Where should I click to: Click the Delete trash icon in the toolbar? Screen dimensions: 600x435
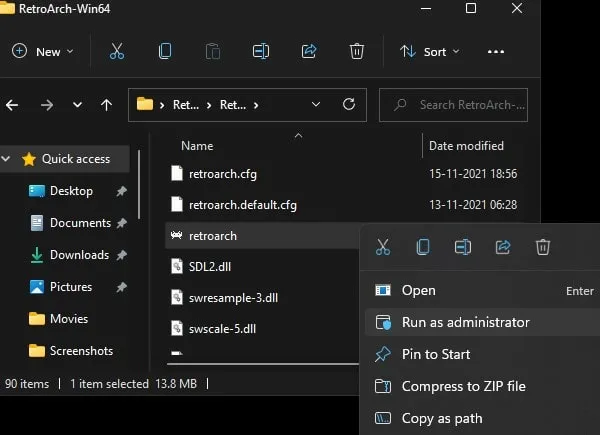(357, 51)
